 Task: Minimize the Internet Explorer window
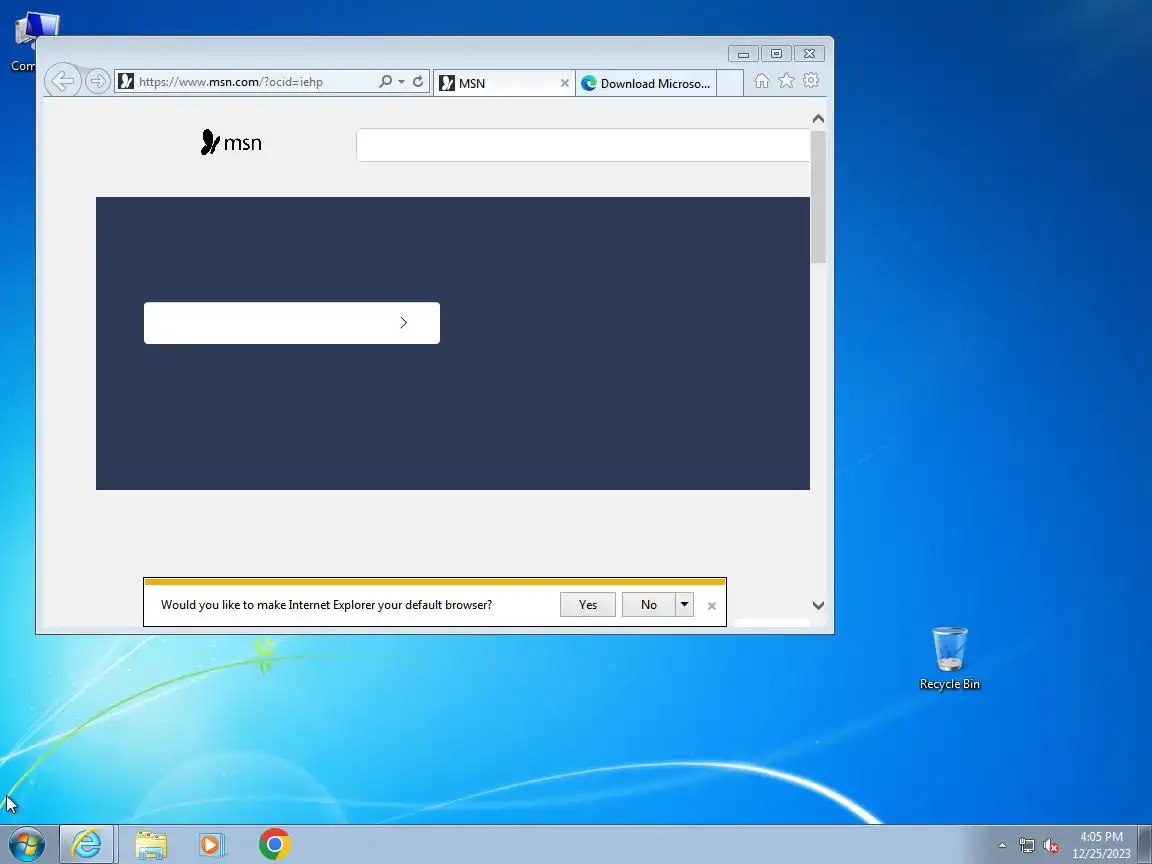coord(743,54)
